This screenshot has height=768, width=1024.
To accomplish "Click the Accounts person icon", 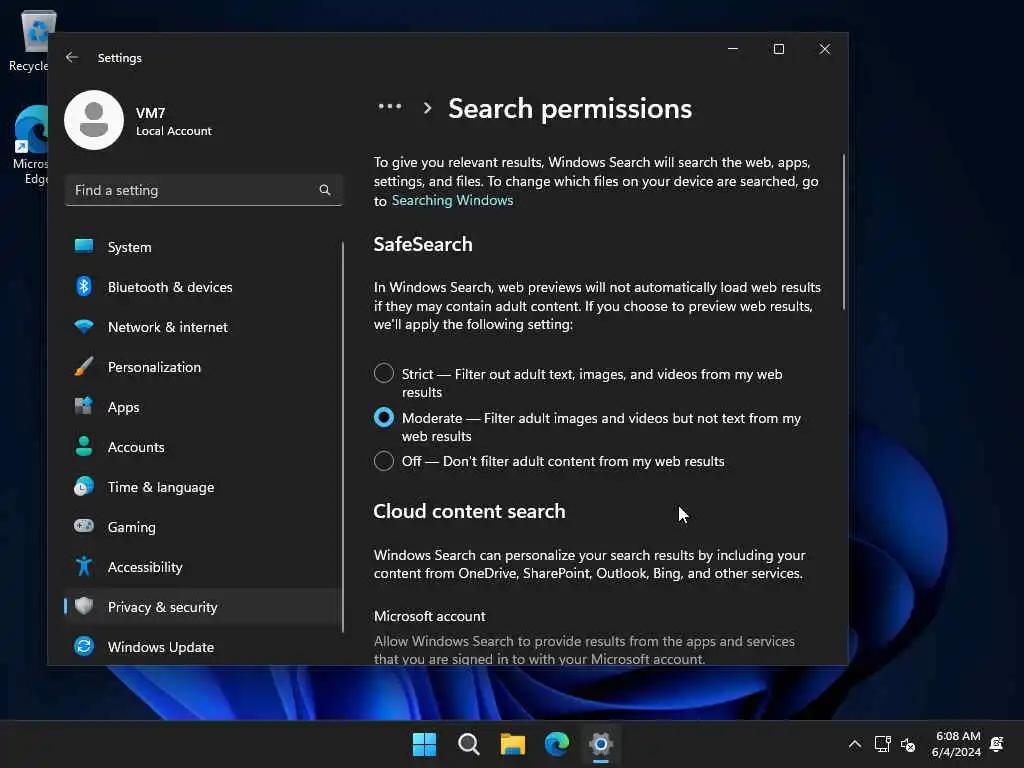I will tap(84, 446).
